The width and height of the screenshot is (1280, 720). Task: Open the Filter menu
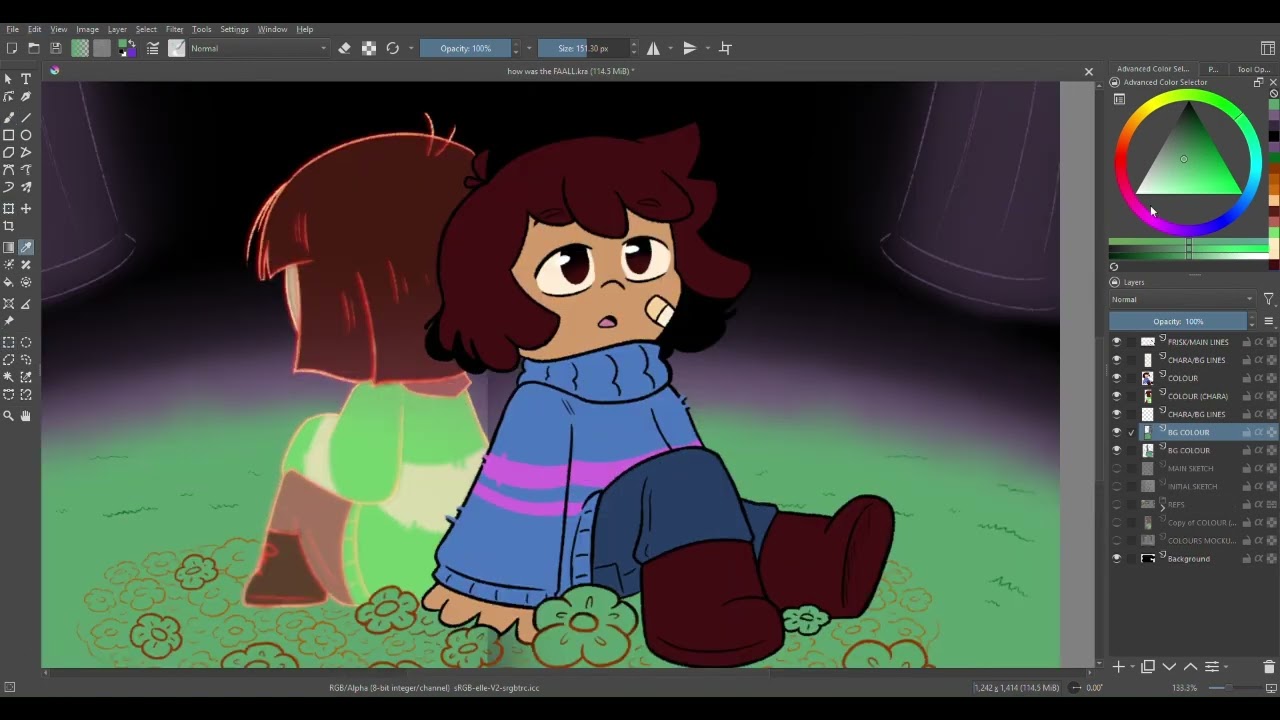(x=174, y=29)
